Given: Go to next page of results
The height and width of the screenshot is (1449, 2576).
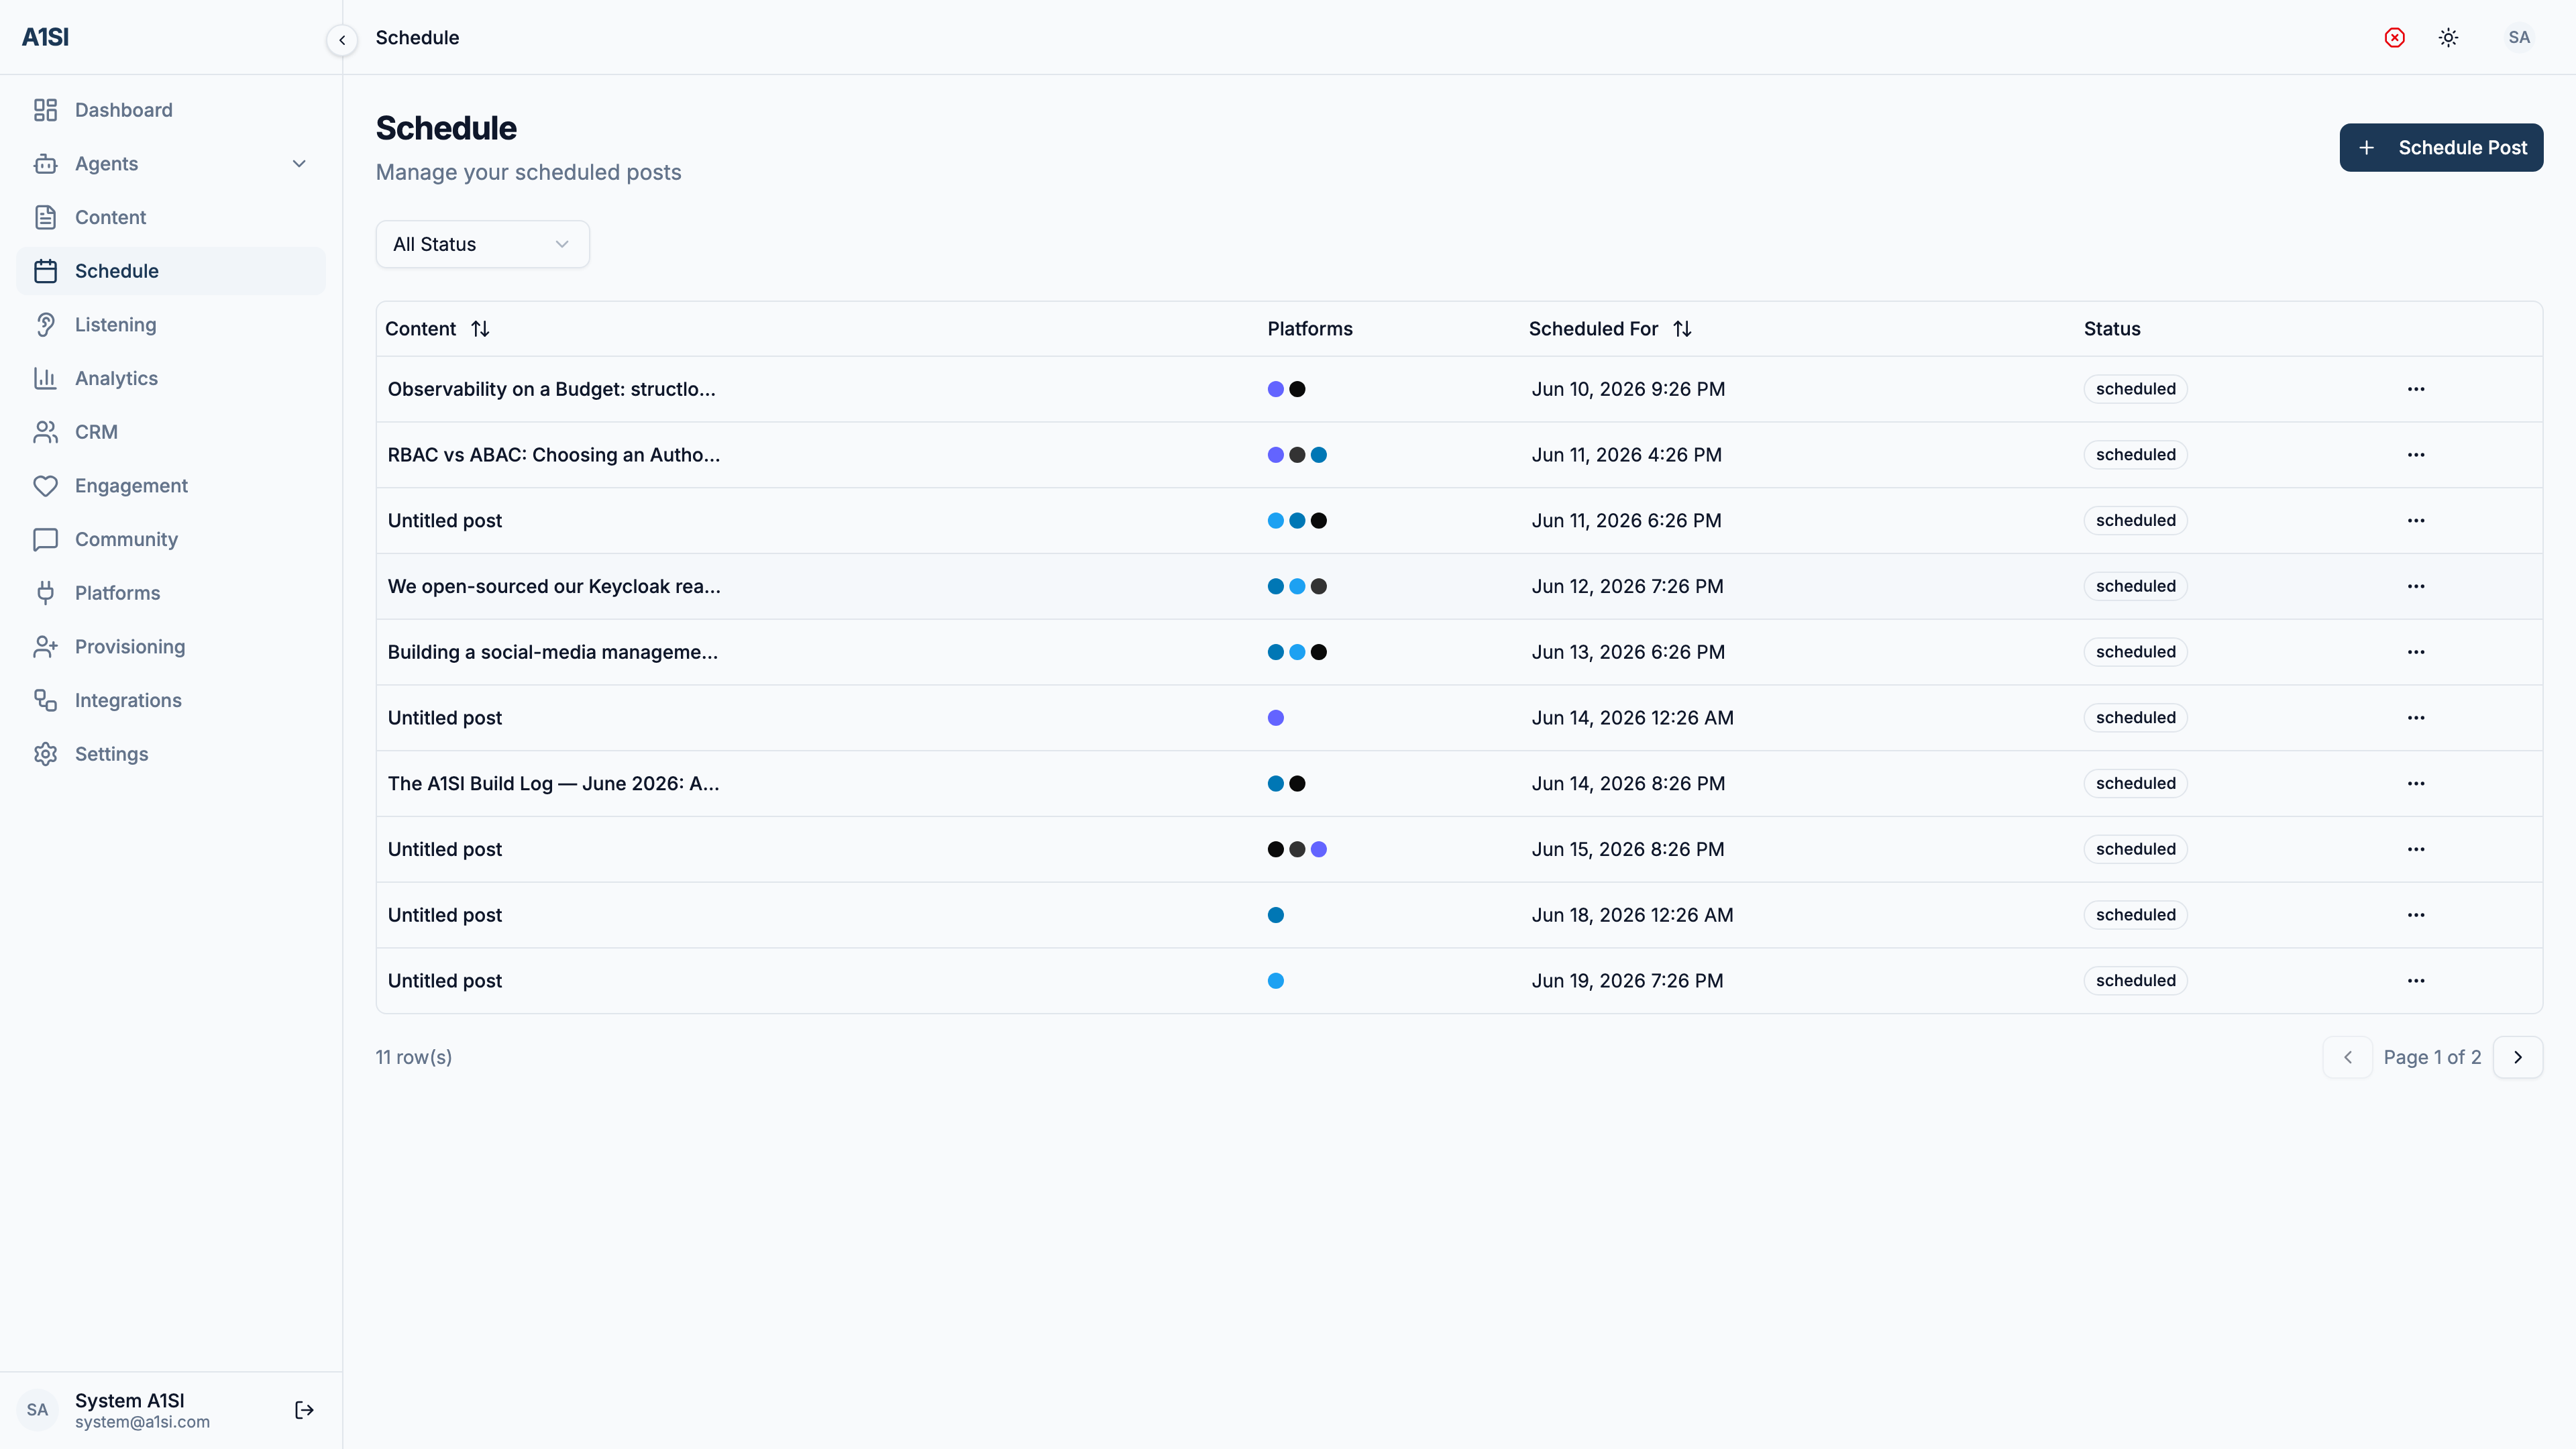Looking at the screenshot, I should coord(2518,1057).
